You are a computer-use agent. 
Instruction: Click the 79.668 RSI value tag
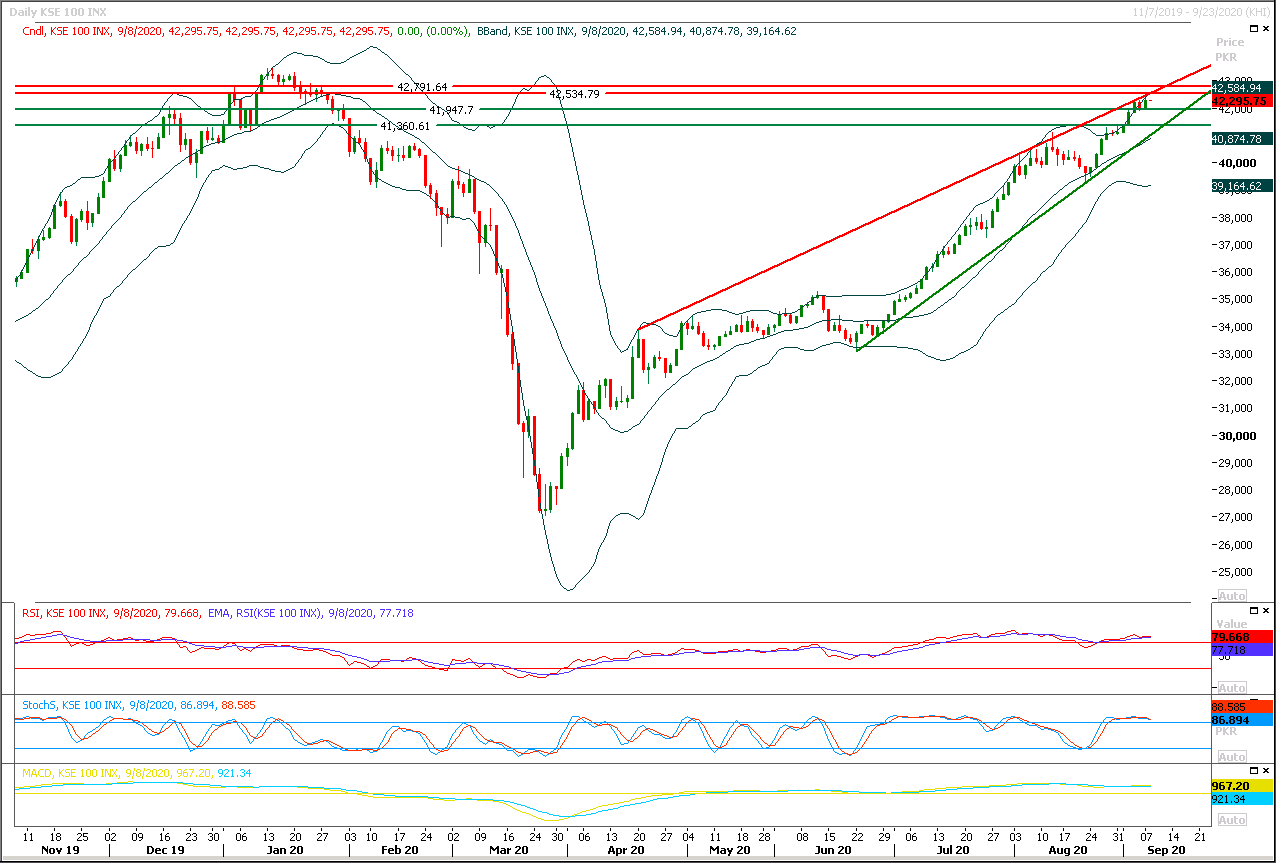[1240, 637]
